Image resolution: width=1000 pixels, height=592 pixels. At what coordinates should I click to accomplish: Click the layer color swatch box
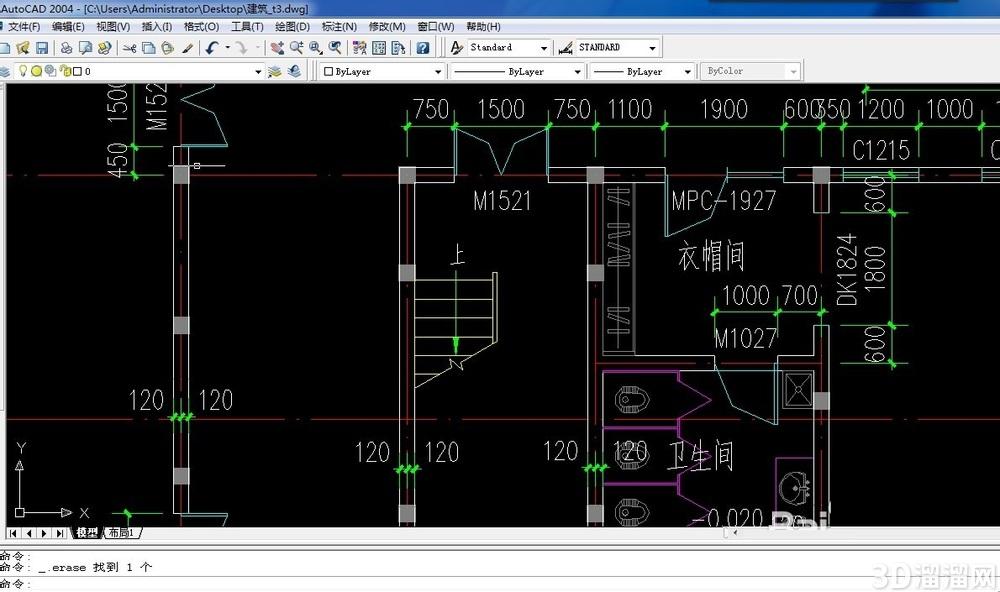pos(77,71)
